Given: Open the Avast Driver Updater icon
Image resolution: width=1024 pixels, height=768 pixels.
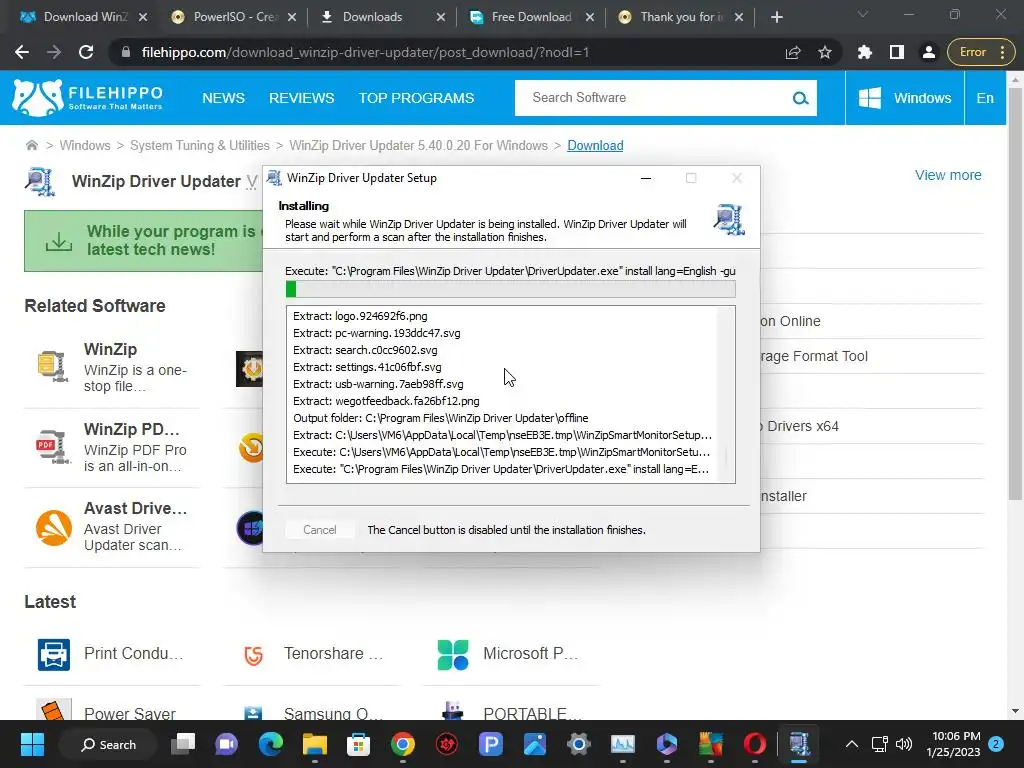Looking at the screenshot, I should point(54,527).
